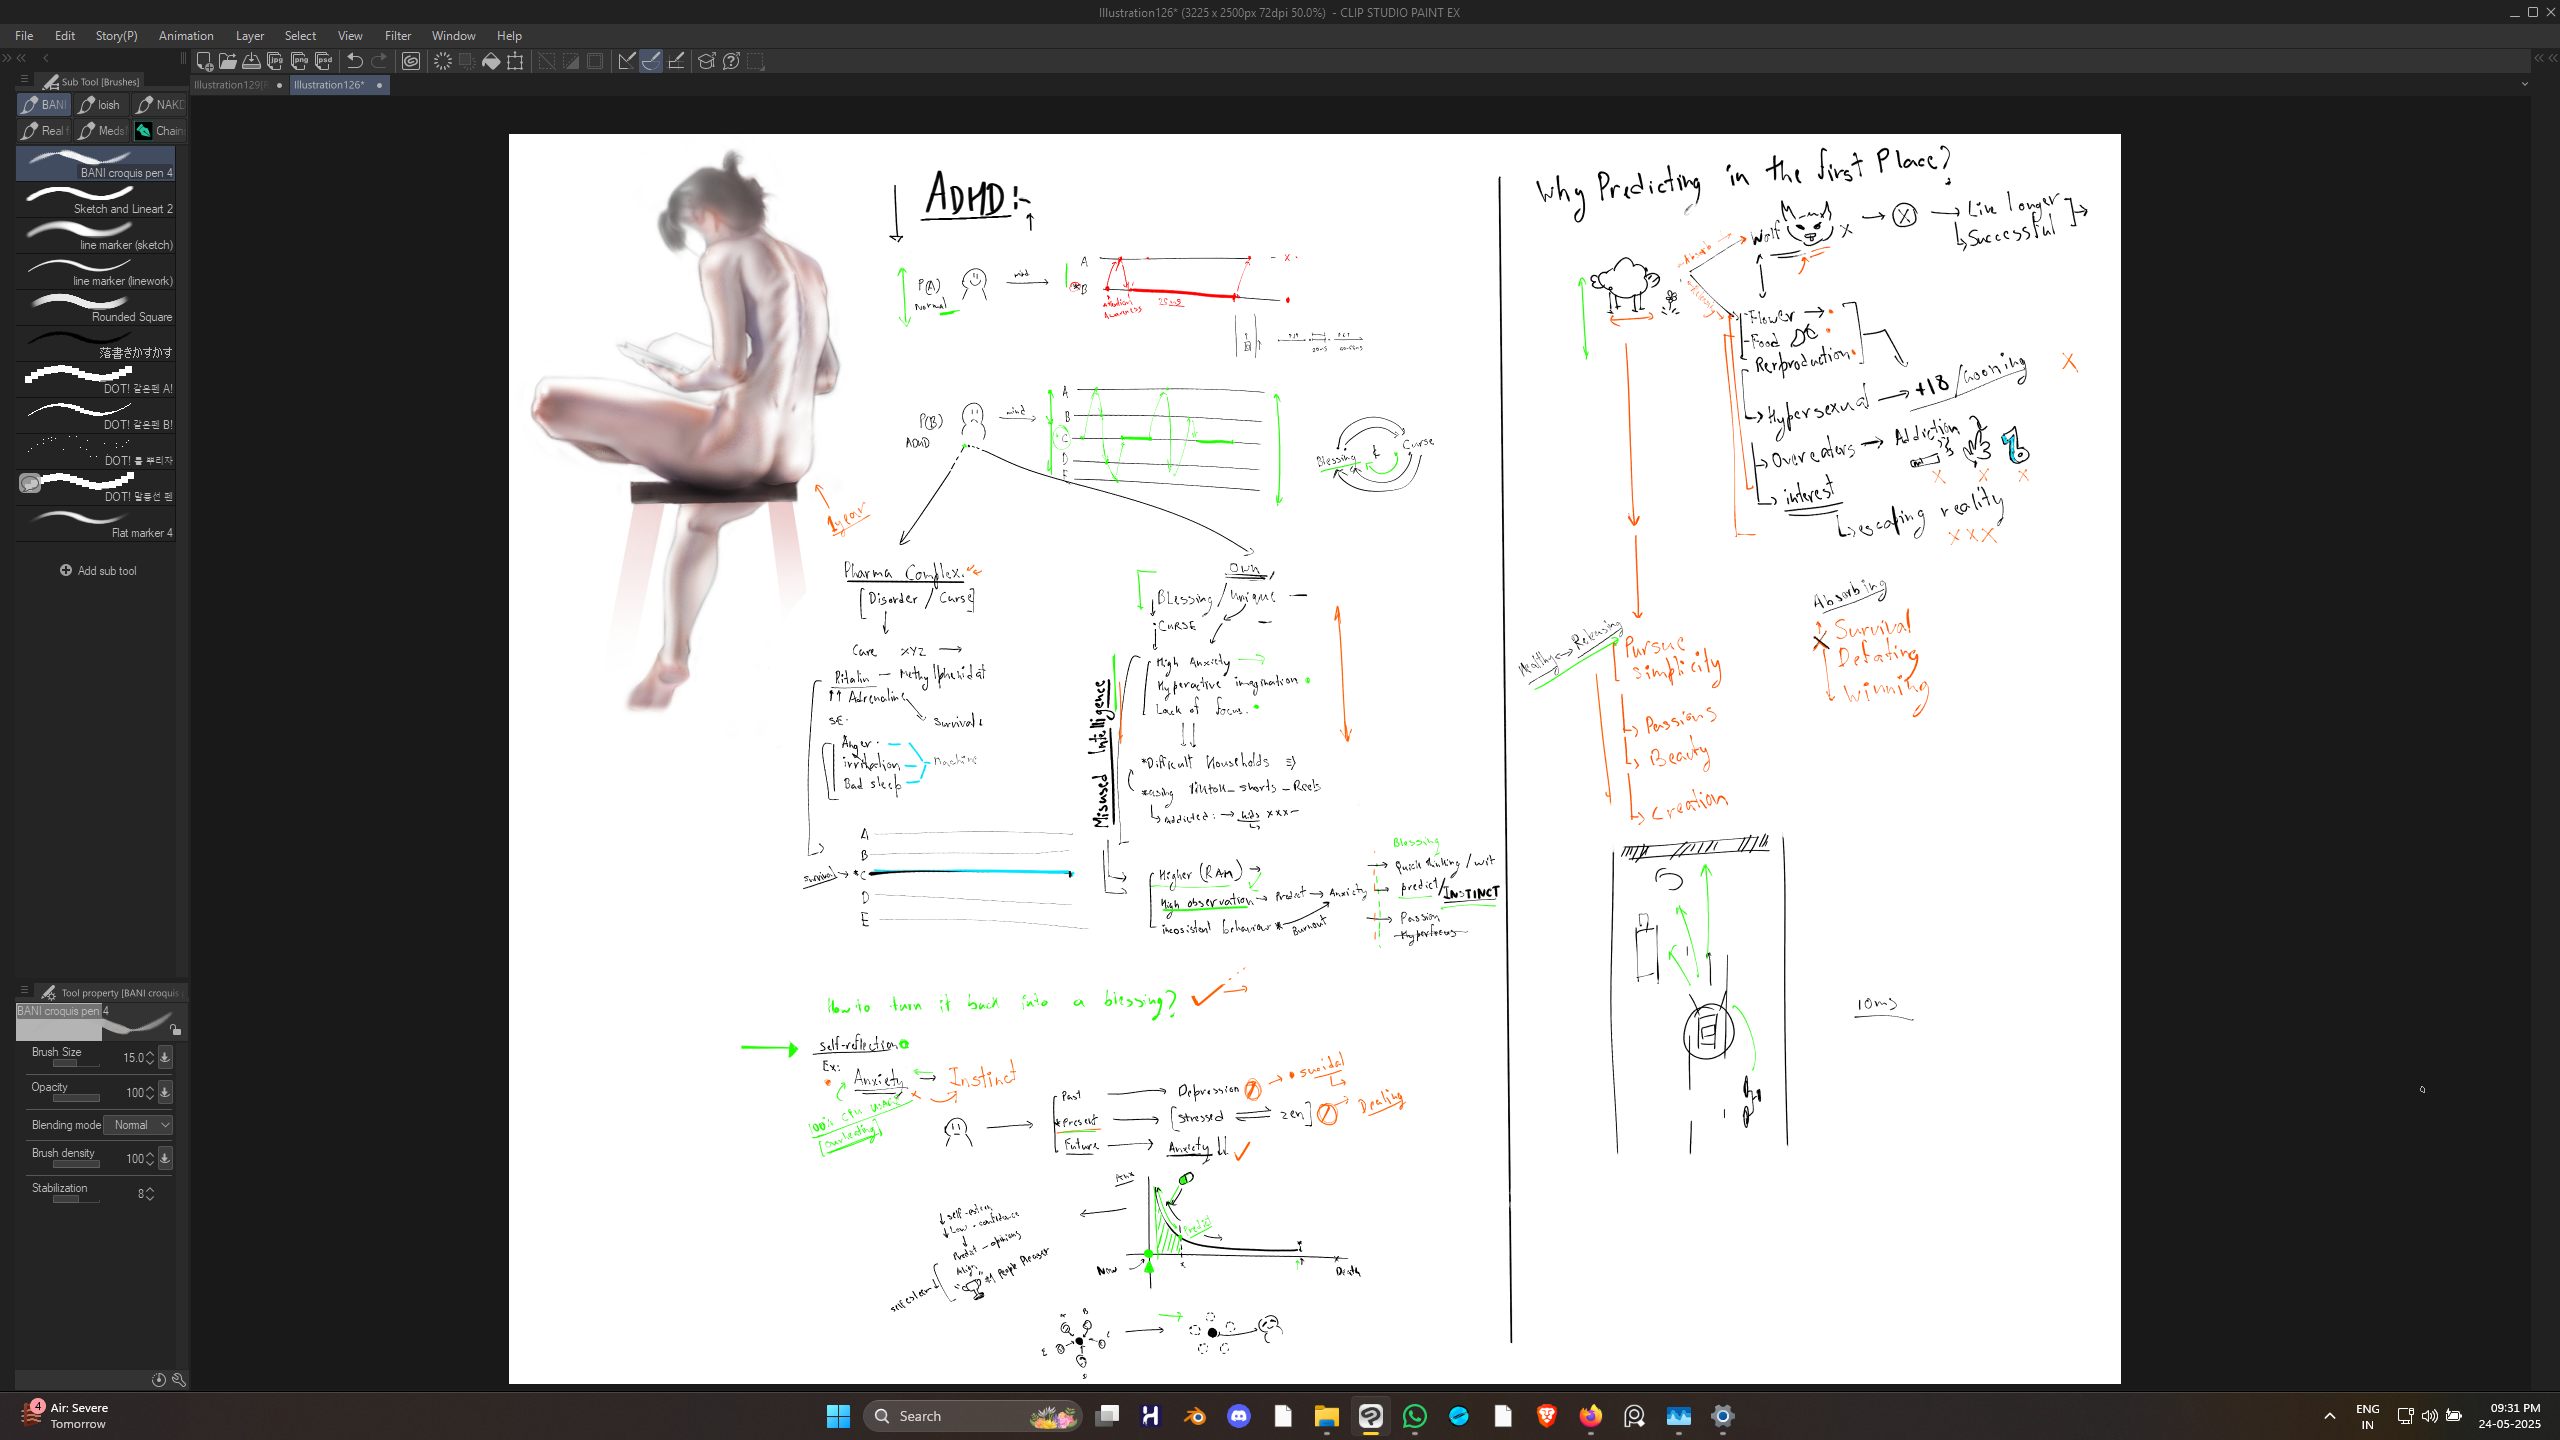
Task: Select the NAKD brush group tab
Action: (160, 104)
